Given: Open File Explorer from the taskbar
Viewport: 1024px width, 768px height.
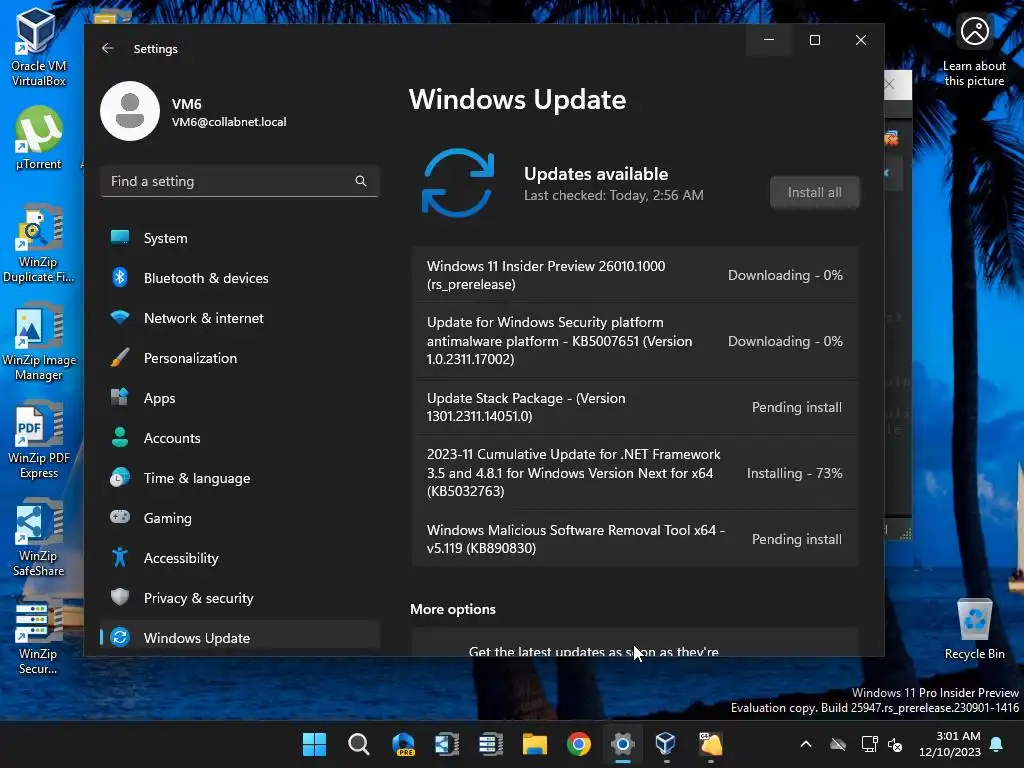Looking at the screenshot, I should point(535,744).
